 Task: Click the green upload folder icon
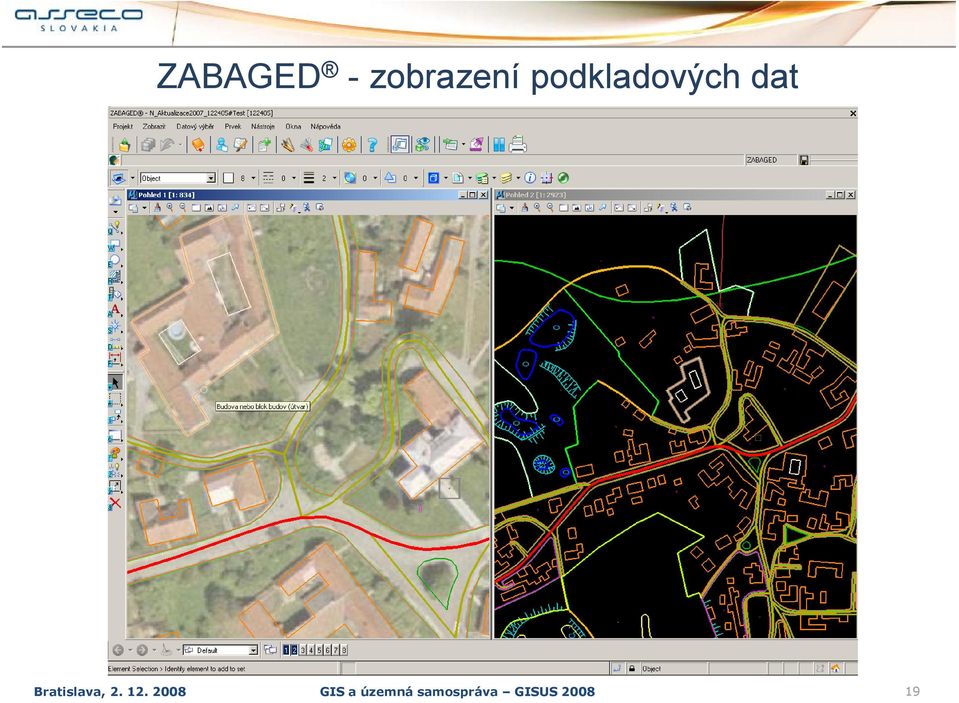coord(124,145)
